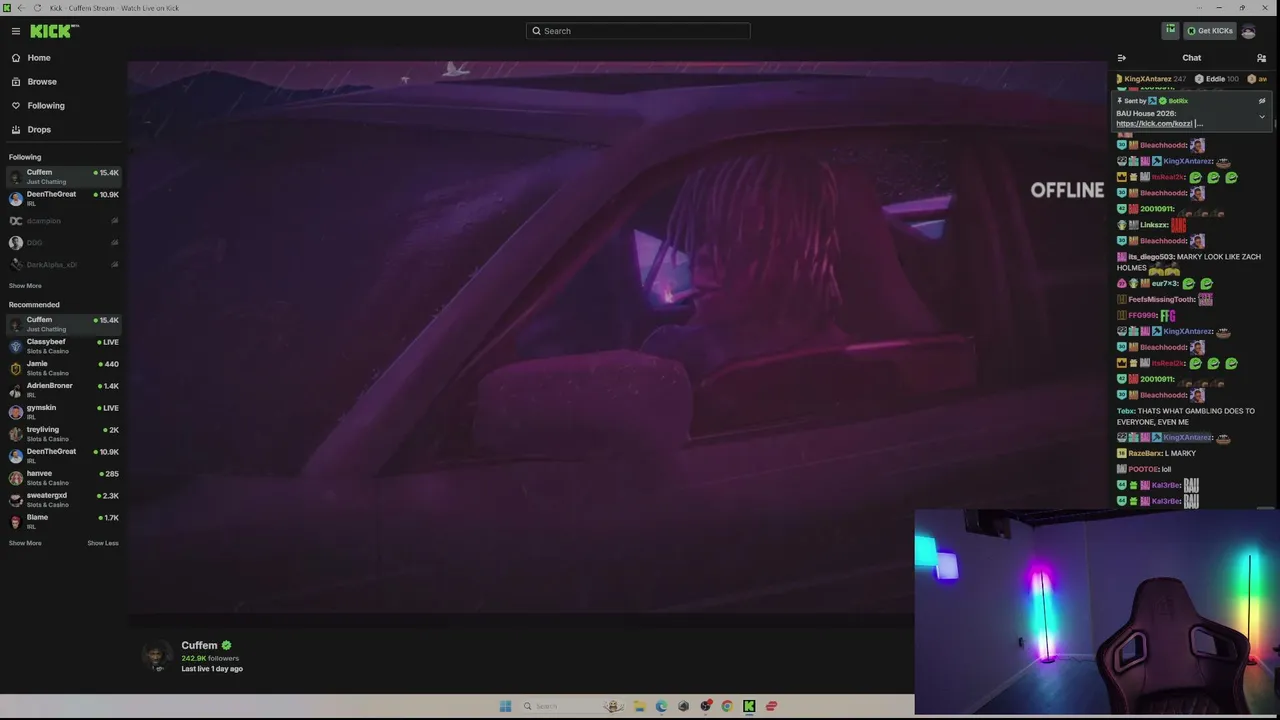Open the Drops gift icon in the header
Viewport: 1280px width, 720px height.
(x=1170, y=31)
